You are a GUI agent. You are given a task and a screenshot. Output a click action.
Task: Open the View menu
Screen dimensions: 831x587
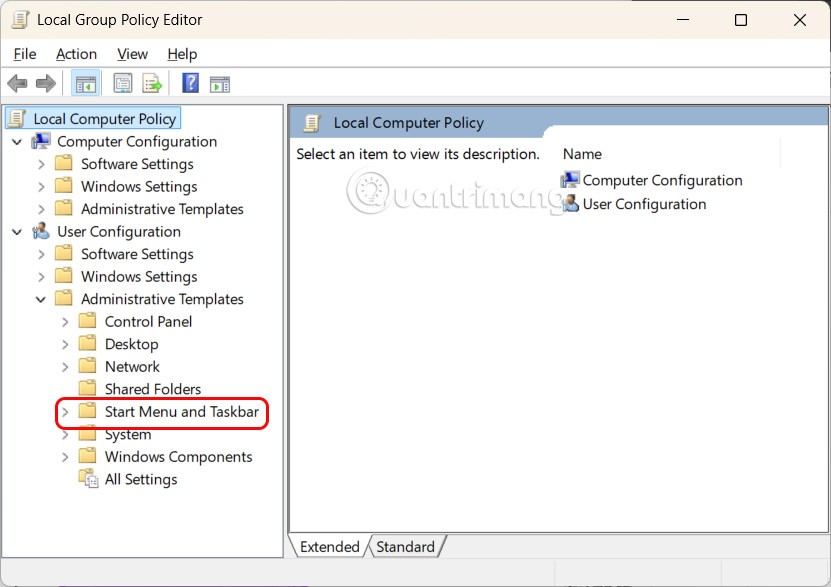coord(132,54)
